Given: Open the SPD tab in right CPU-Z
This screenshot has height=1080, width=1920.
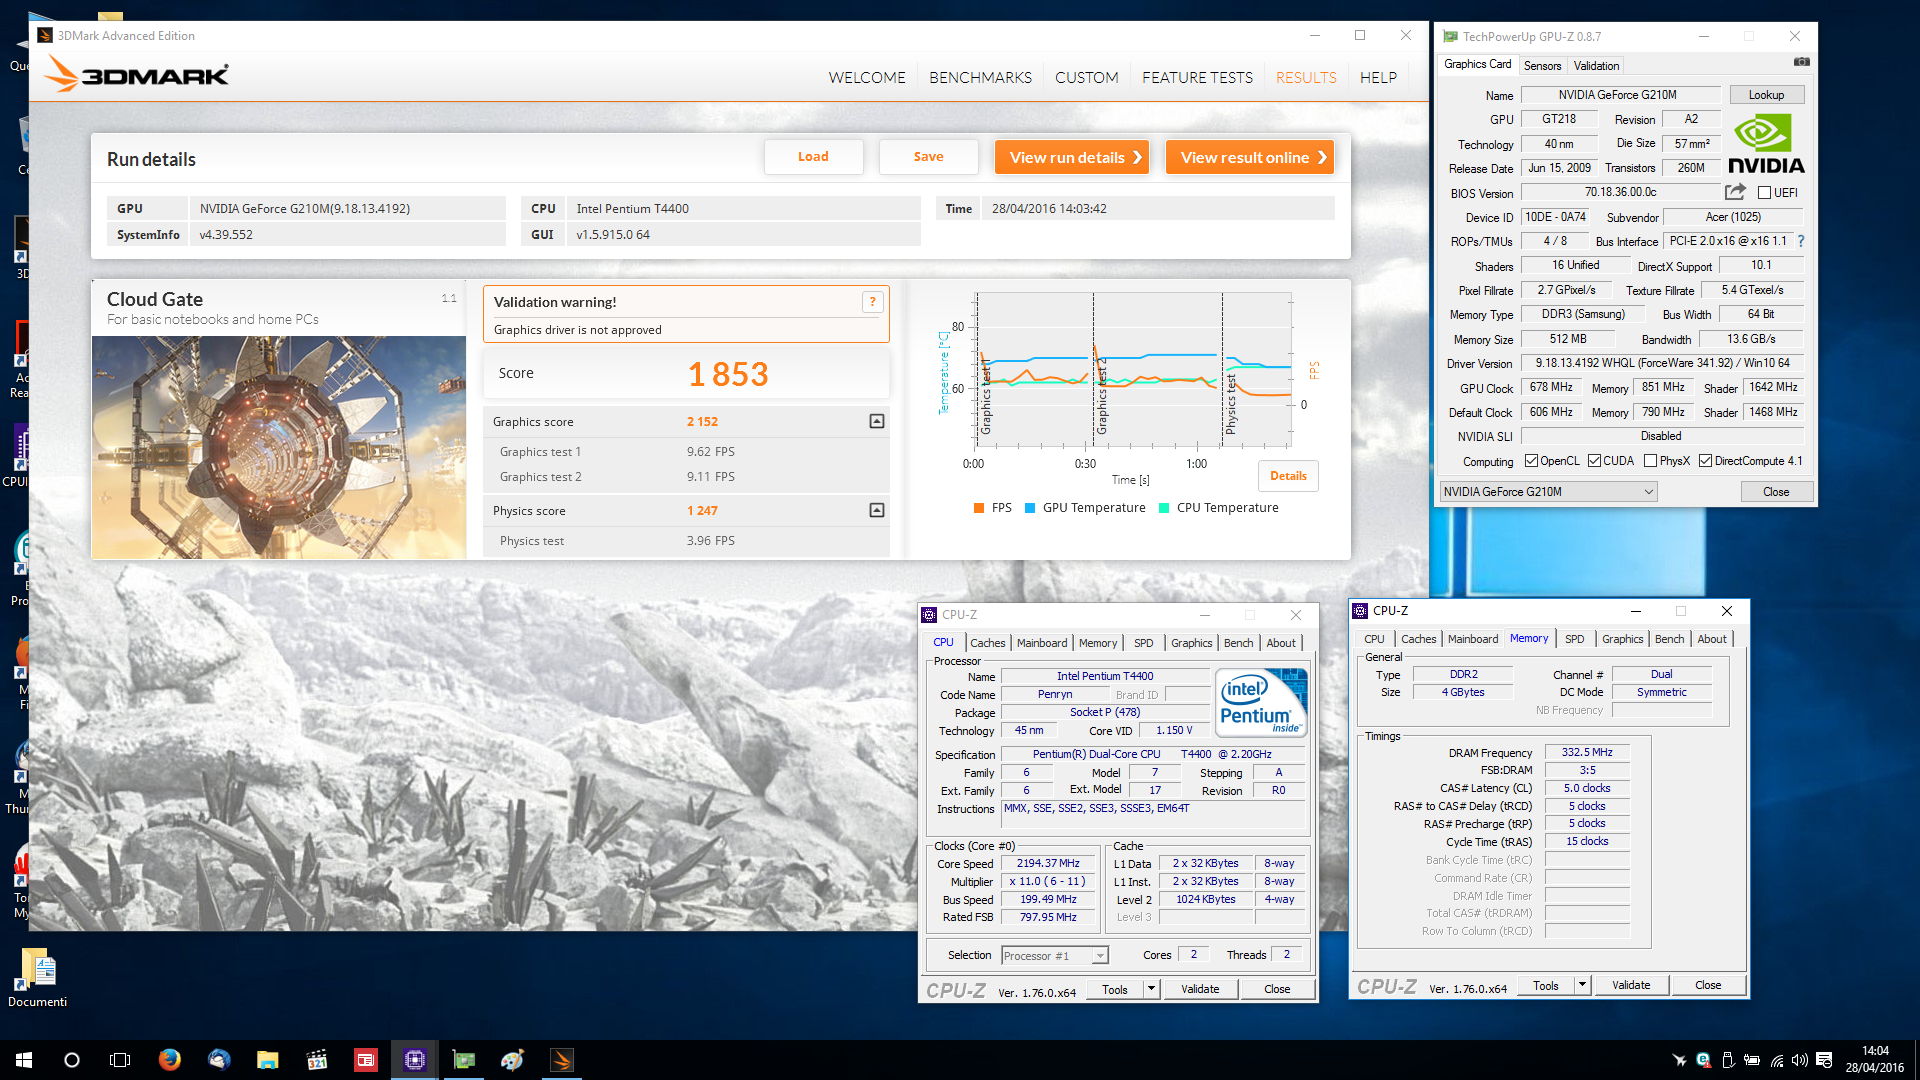Looking at the screenshot, I should pos(1574,639).
